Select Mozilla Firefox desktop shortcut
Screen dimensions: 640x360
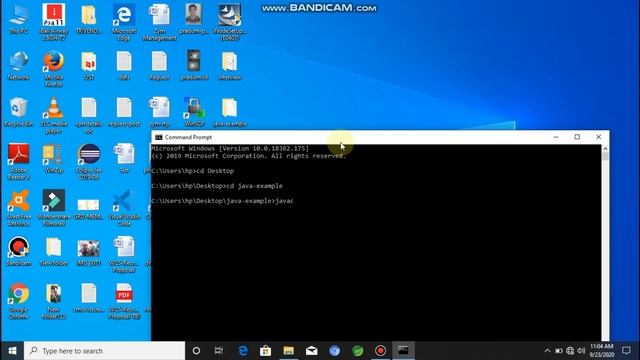click(x=53, y=69)
